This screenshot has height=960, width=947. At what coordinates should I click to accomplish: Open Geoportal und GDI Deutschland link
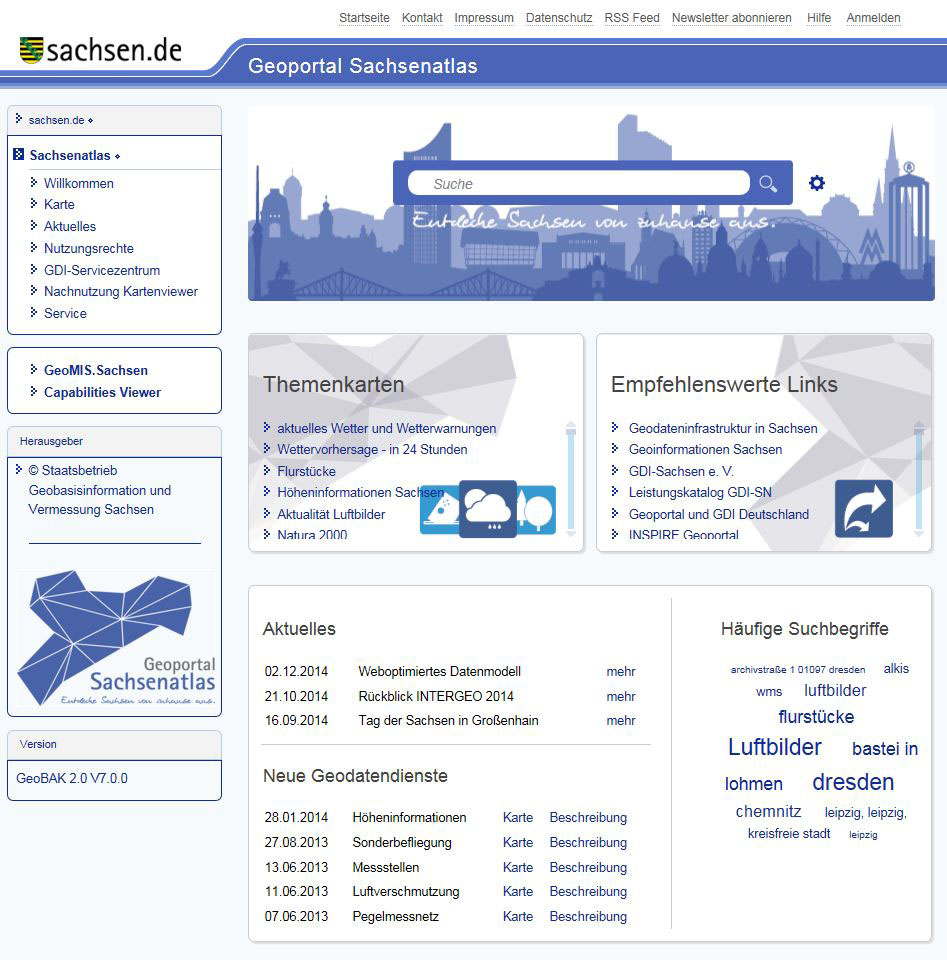tap(719, 514)
